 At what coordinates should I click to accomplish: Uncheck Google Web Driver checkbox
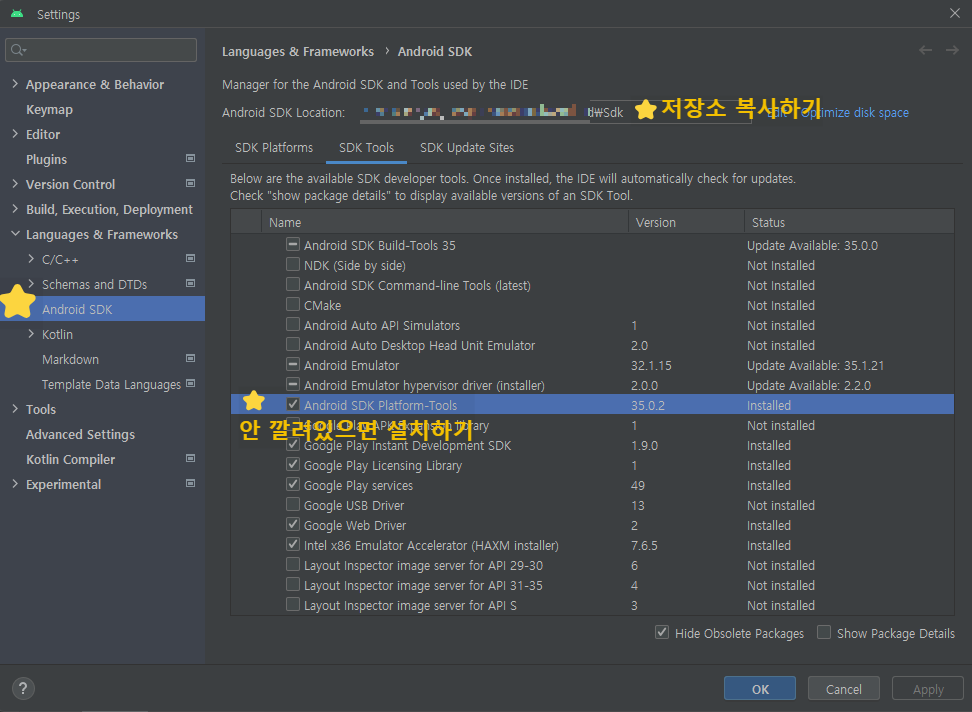pyautogui.click(x=293, y=524)
